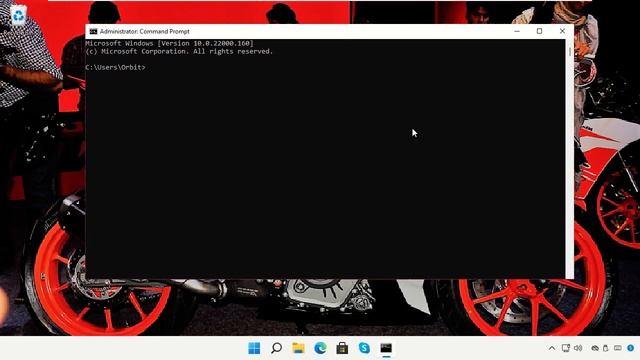This screenshot has height=360, width=640.
Task: Click the Command Prompt vertical scrollbar thumb
Action: (x=570, y=52)
